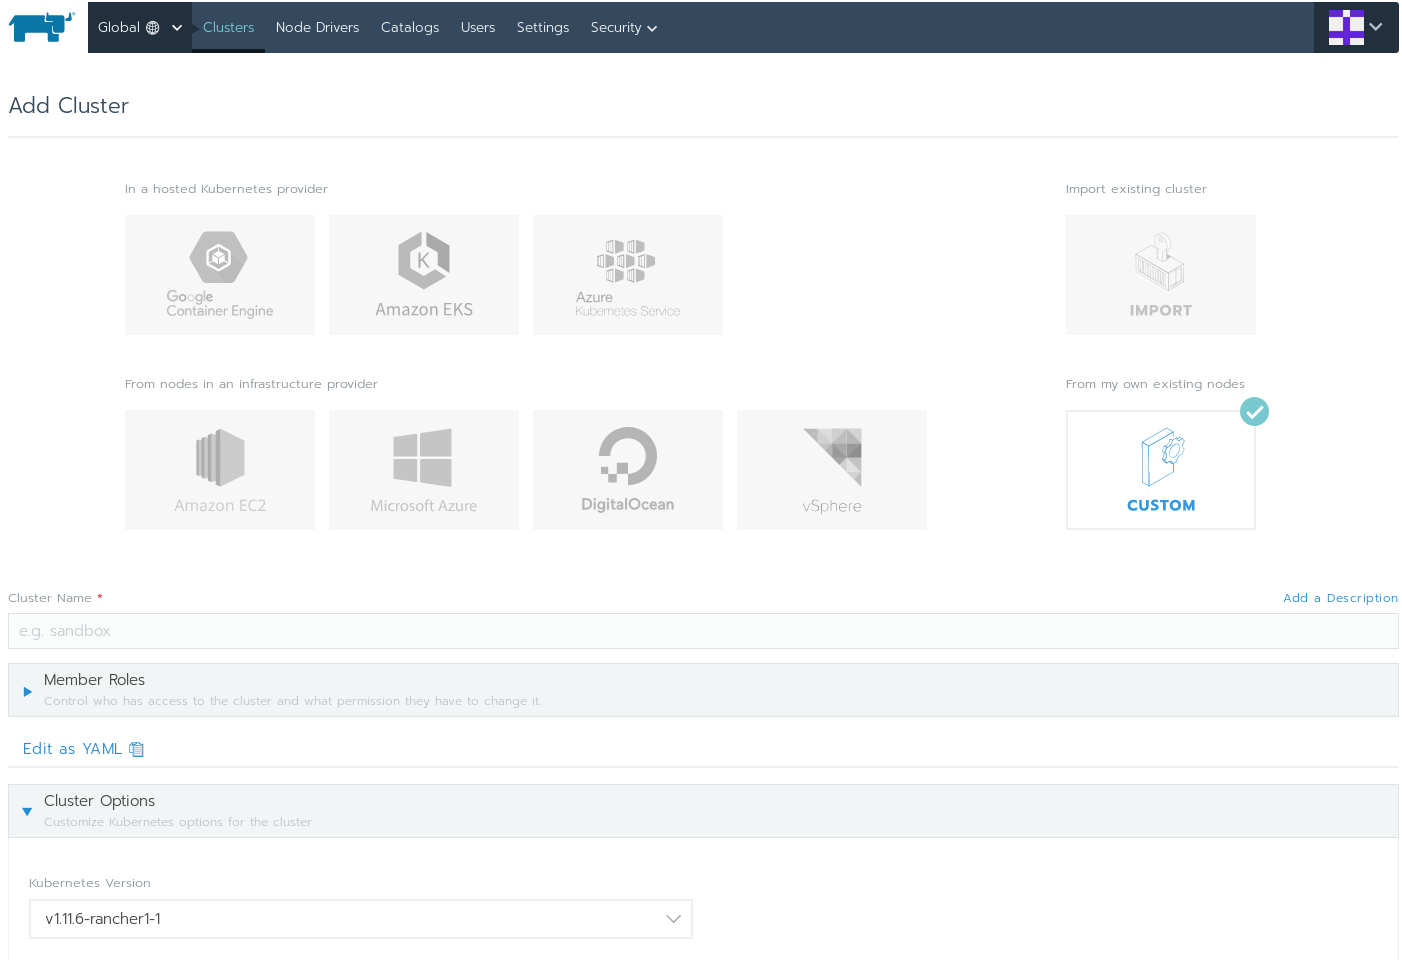Choose the Amazon EKS provider
Viewport: 1402px width, 960px height.
click(424, 275)
